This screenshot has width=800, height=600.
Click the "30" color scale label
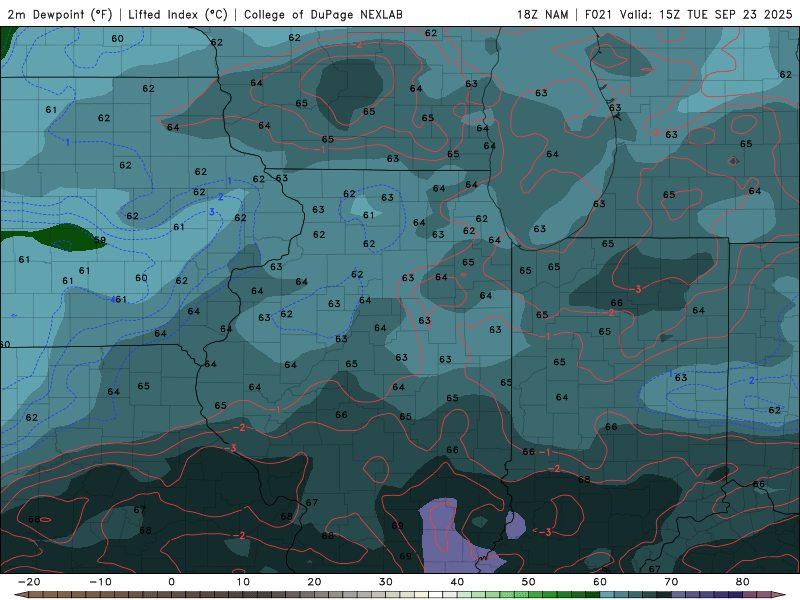[x=386, y=582]
